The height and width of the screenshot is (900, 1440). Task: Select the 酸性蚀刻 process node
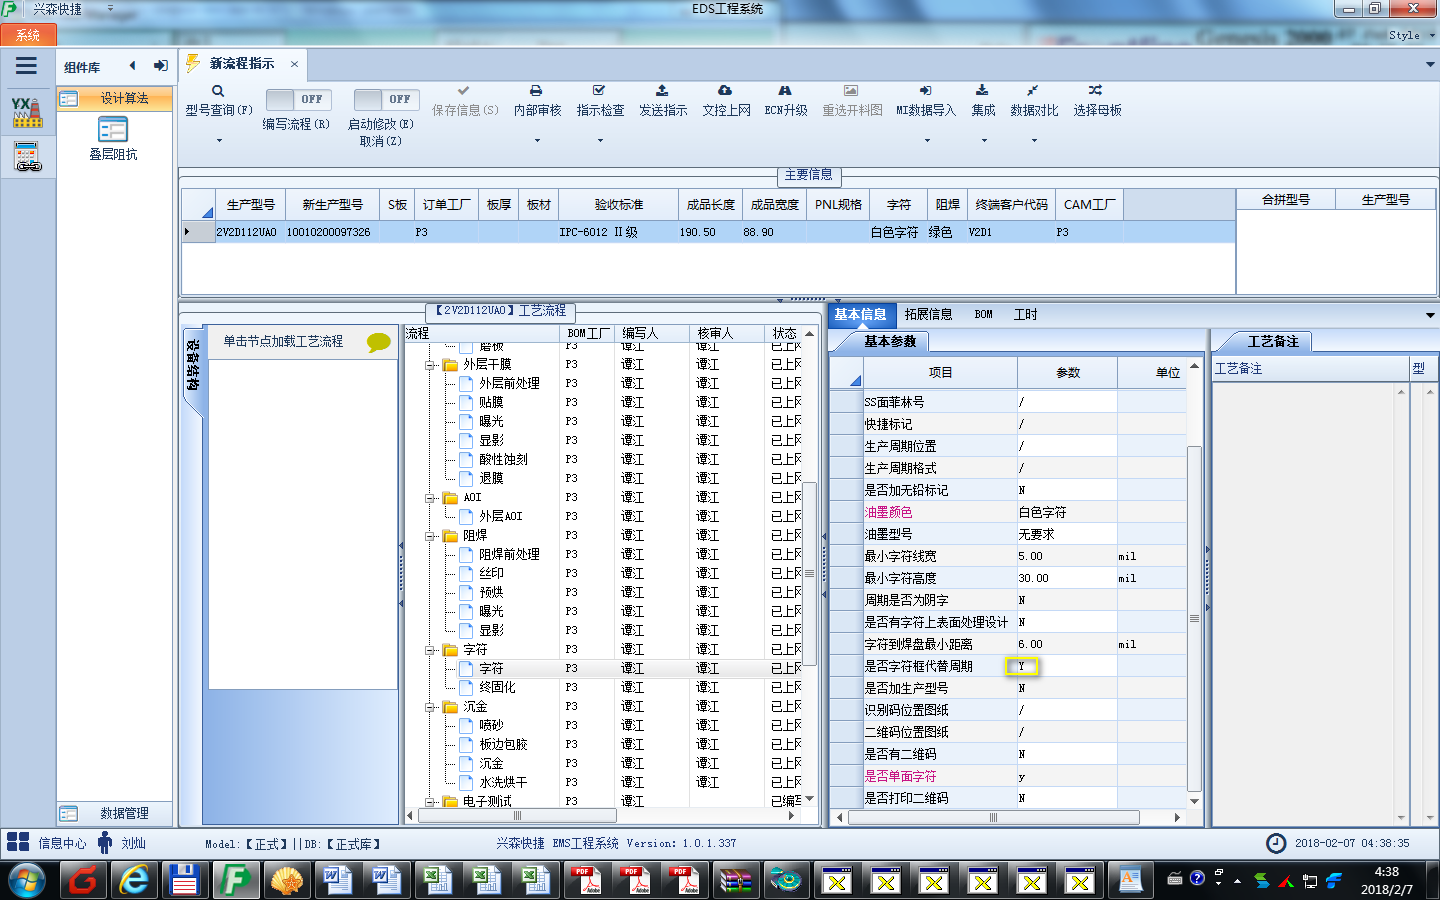coord(503,460)
